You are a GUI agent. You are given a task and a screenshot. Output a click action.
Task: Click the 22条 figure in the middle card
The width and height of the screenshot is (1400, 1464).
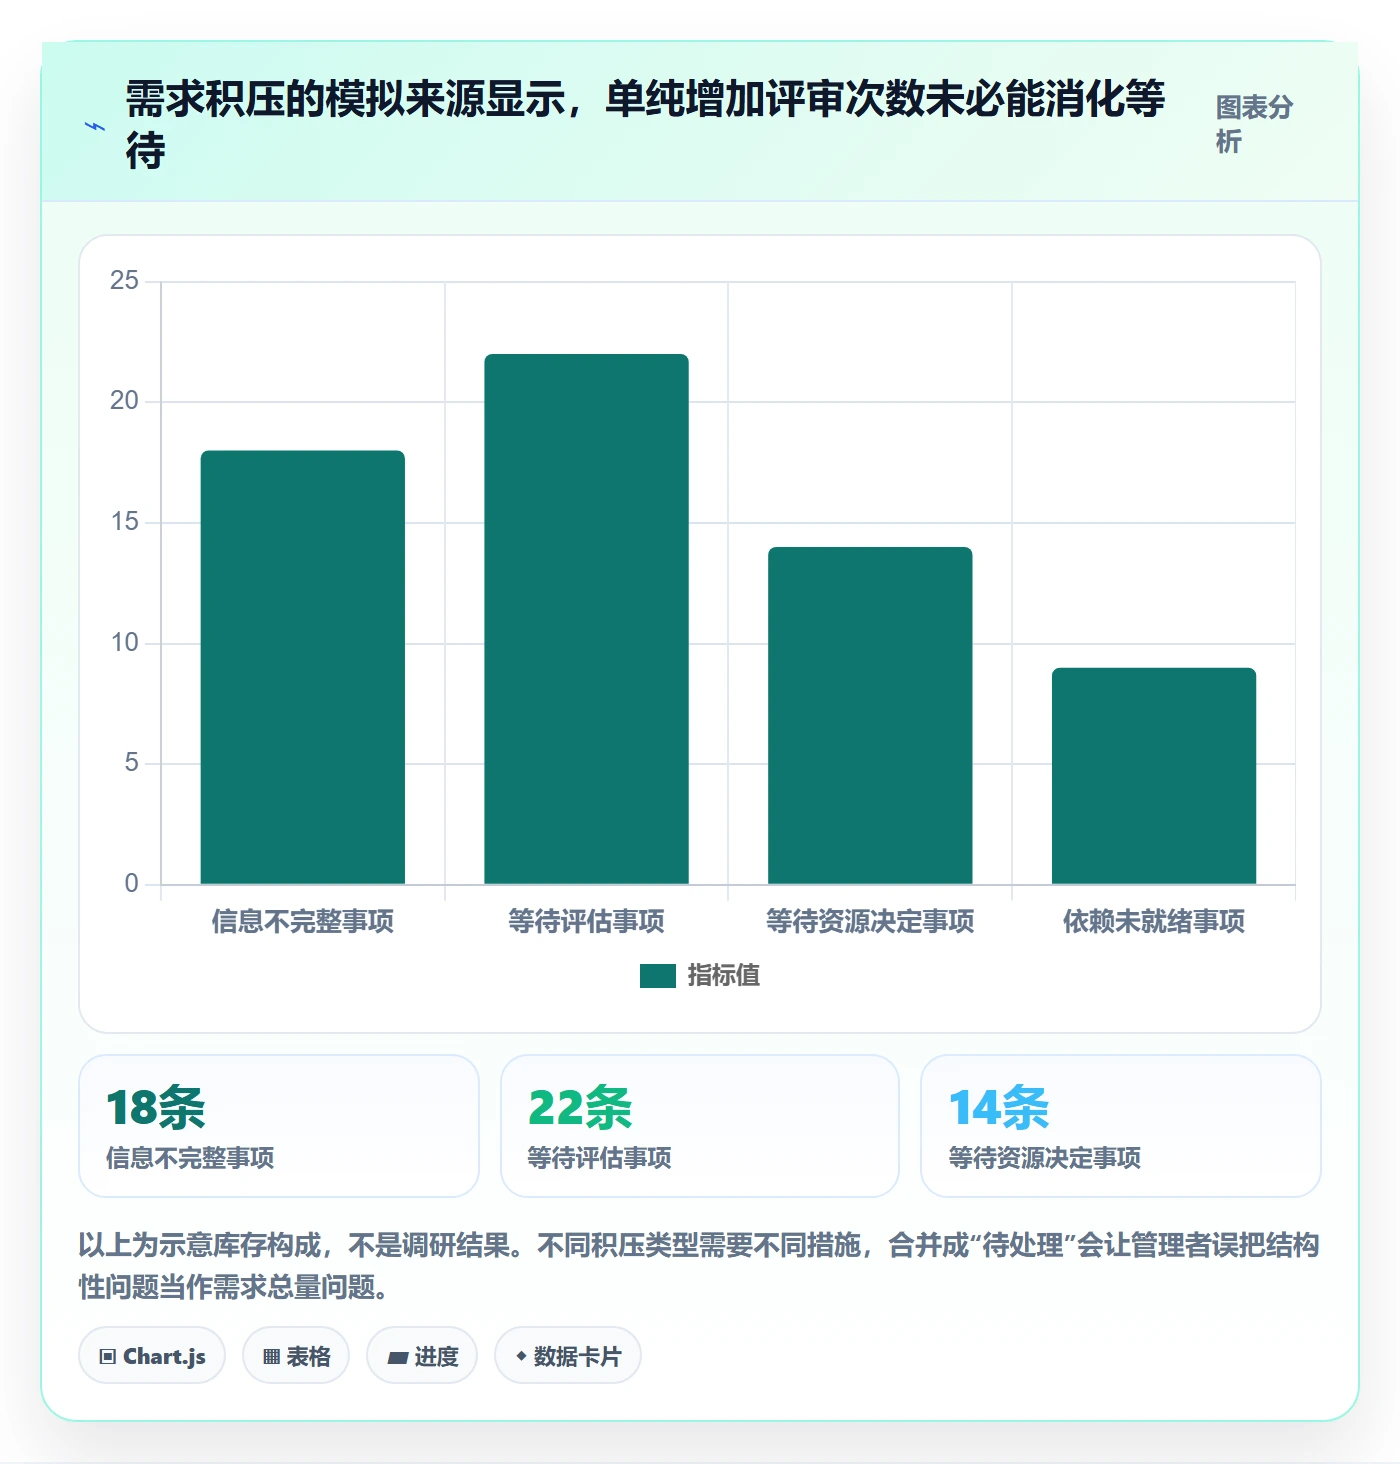(580, 1108)
